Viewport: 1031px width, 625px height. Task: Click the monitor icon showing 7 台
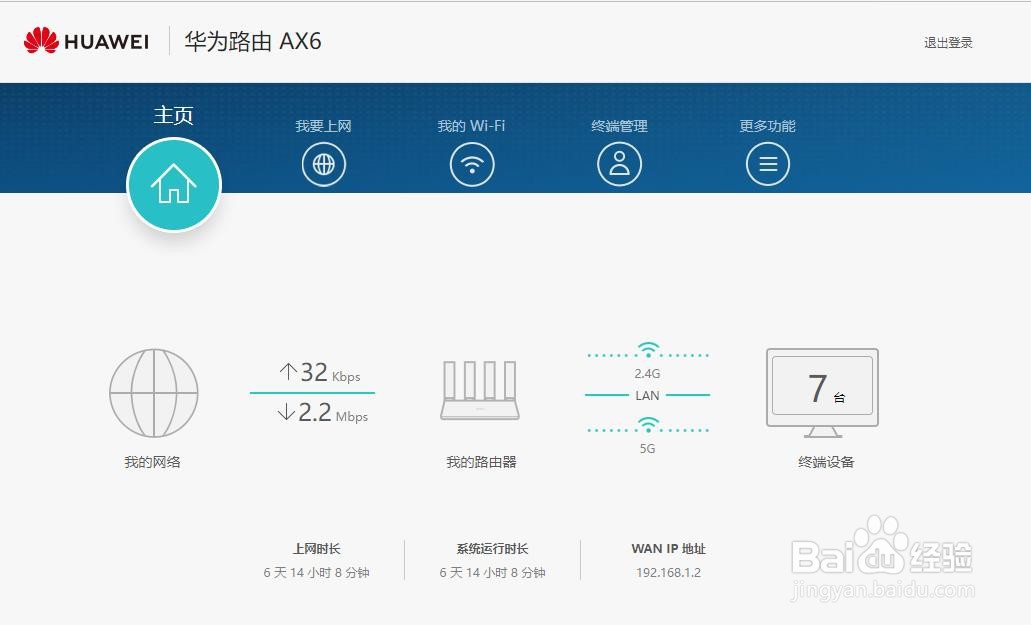pos(823,393)
